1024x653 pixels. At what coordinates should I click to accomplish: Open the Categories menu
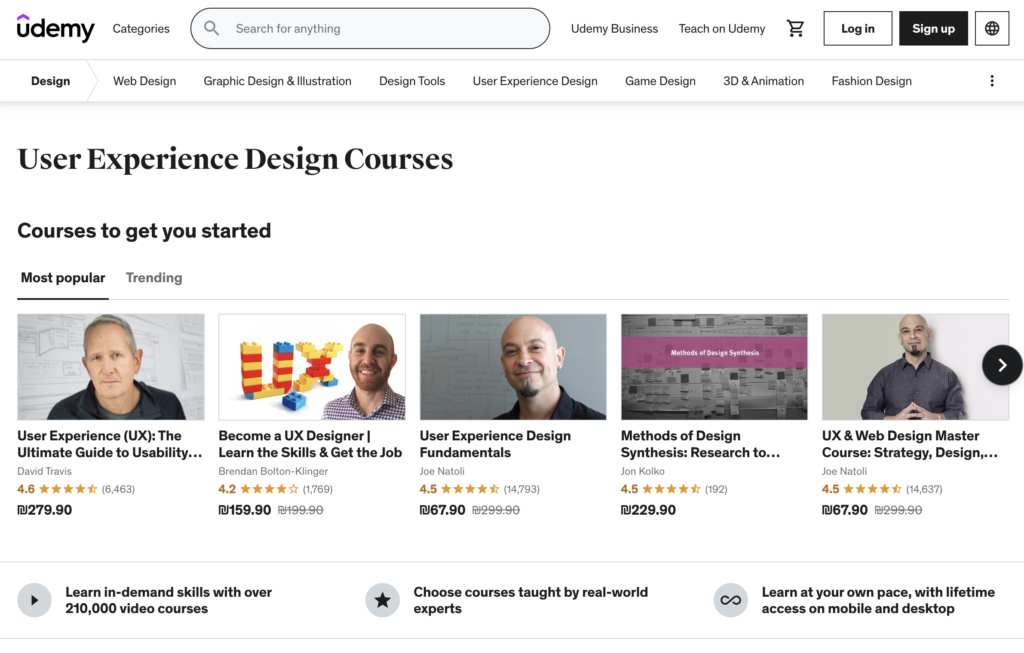[141, 29]
